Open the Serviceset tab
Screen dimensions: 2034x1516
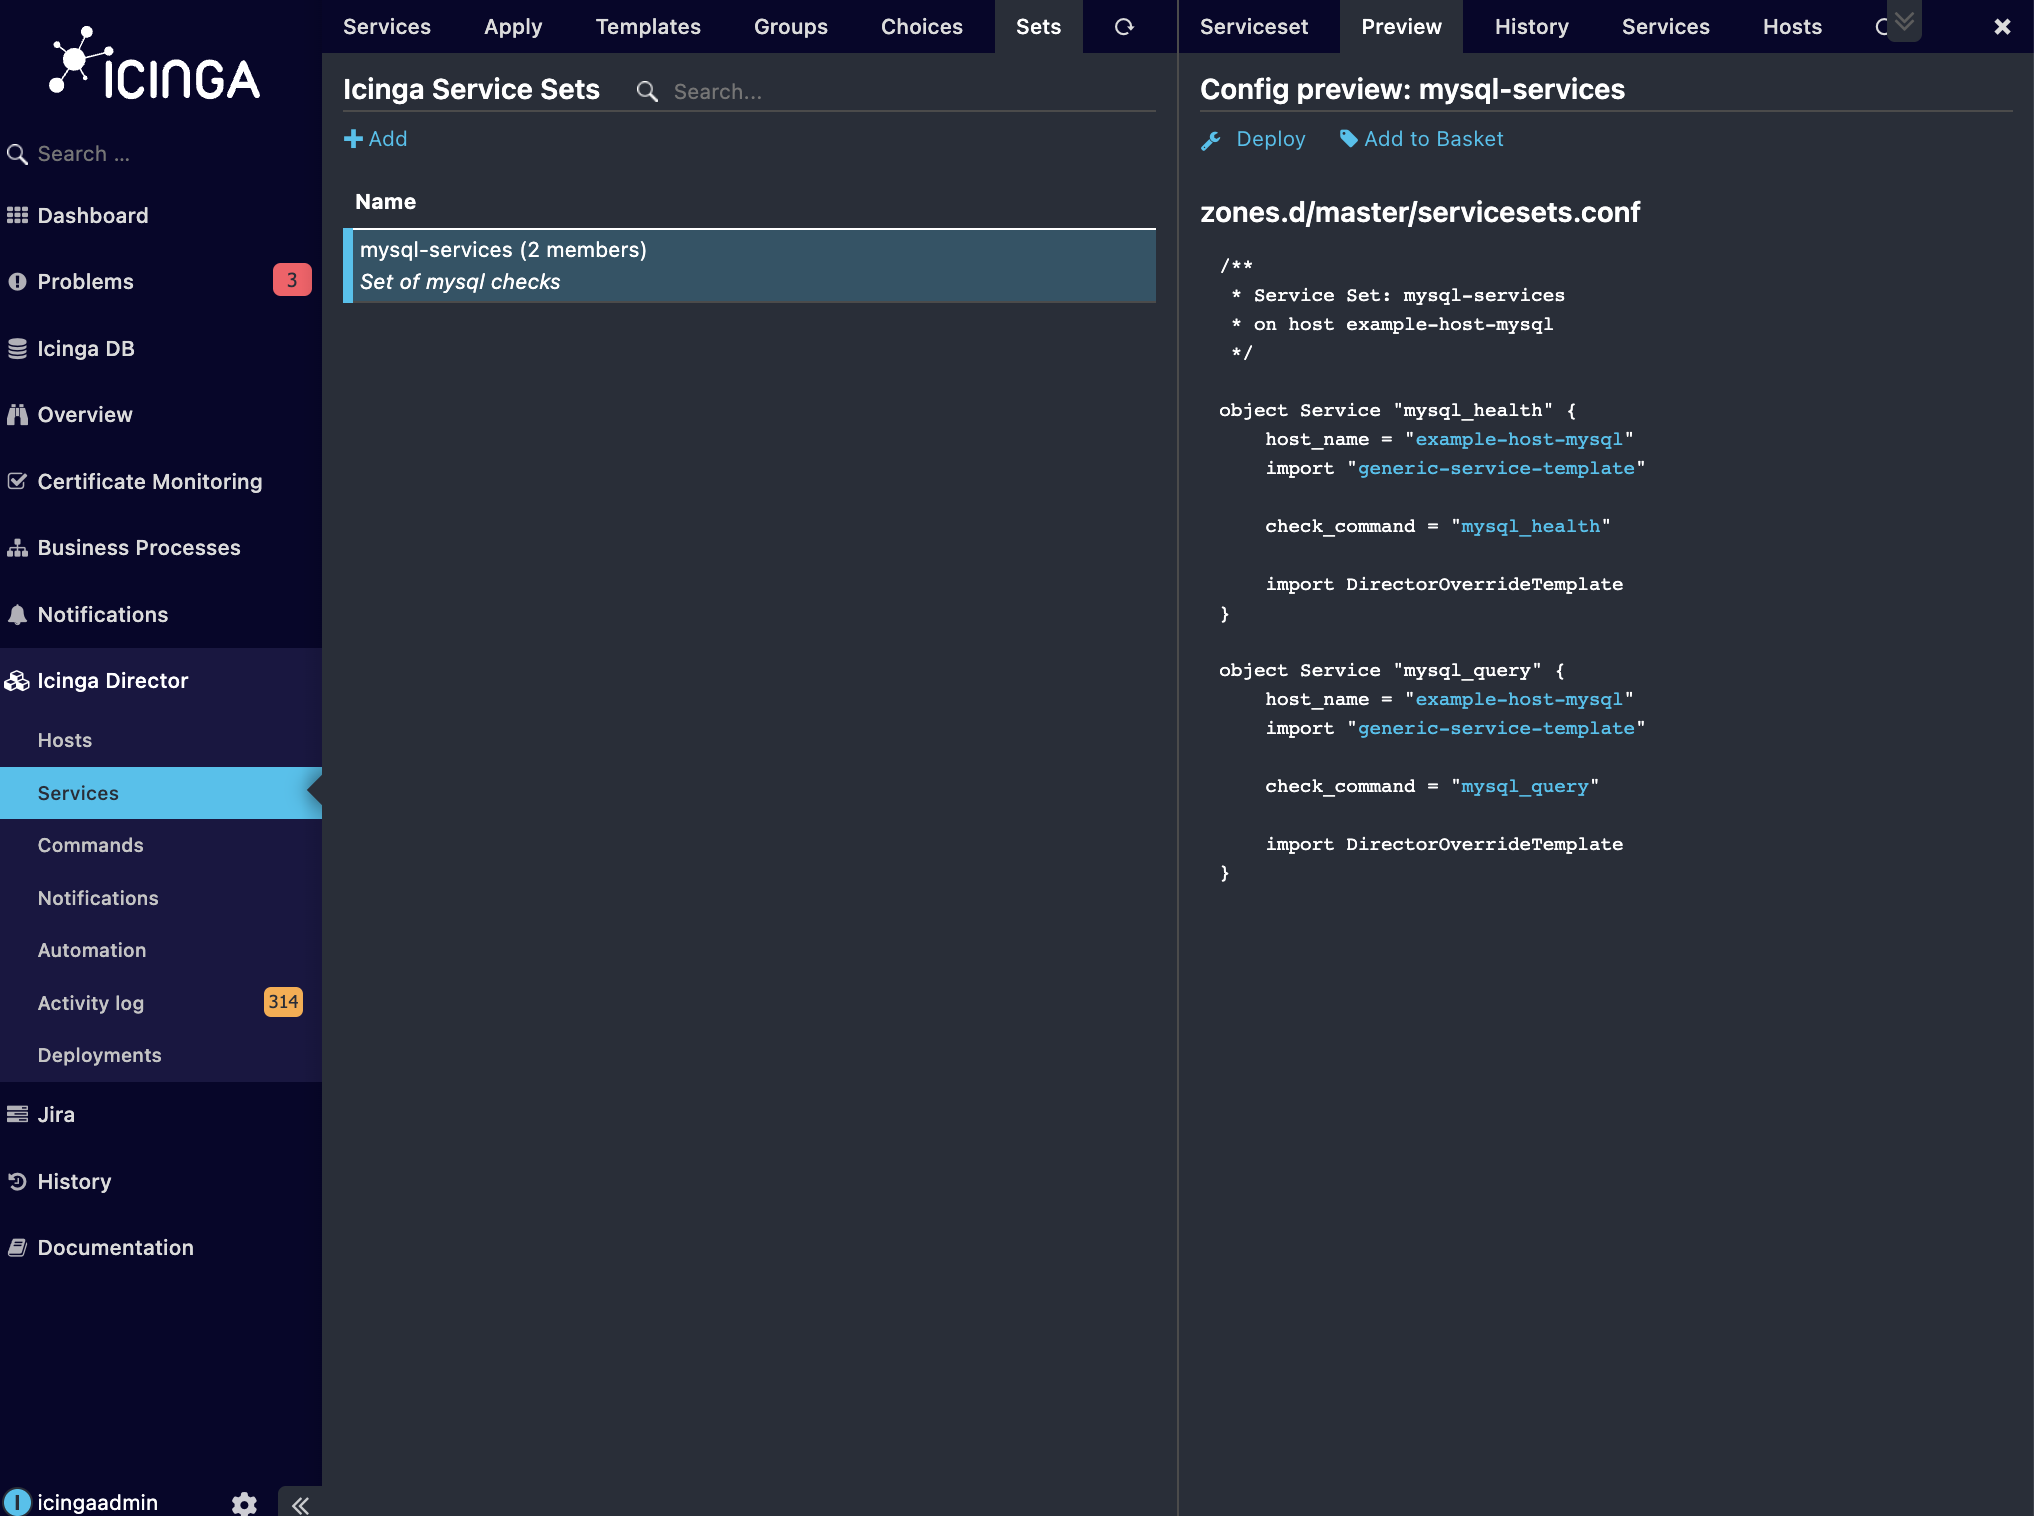coord(1254,27)
